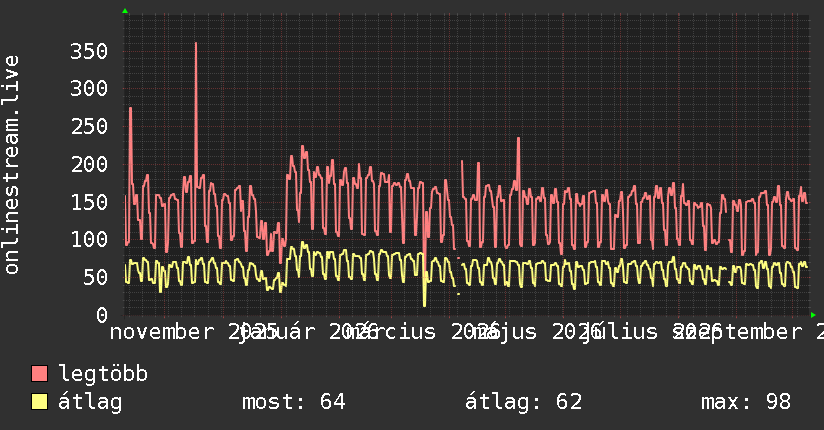The image size is (824, 430).
Task: Click the 'átlag: 62' statistic
Action: click(523, 402)
